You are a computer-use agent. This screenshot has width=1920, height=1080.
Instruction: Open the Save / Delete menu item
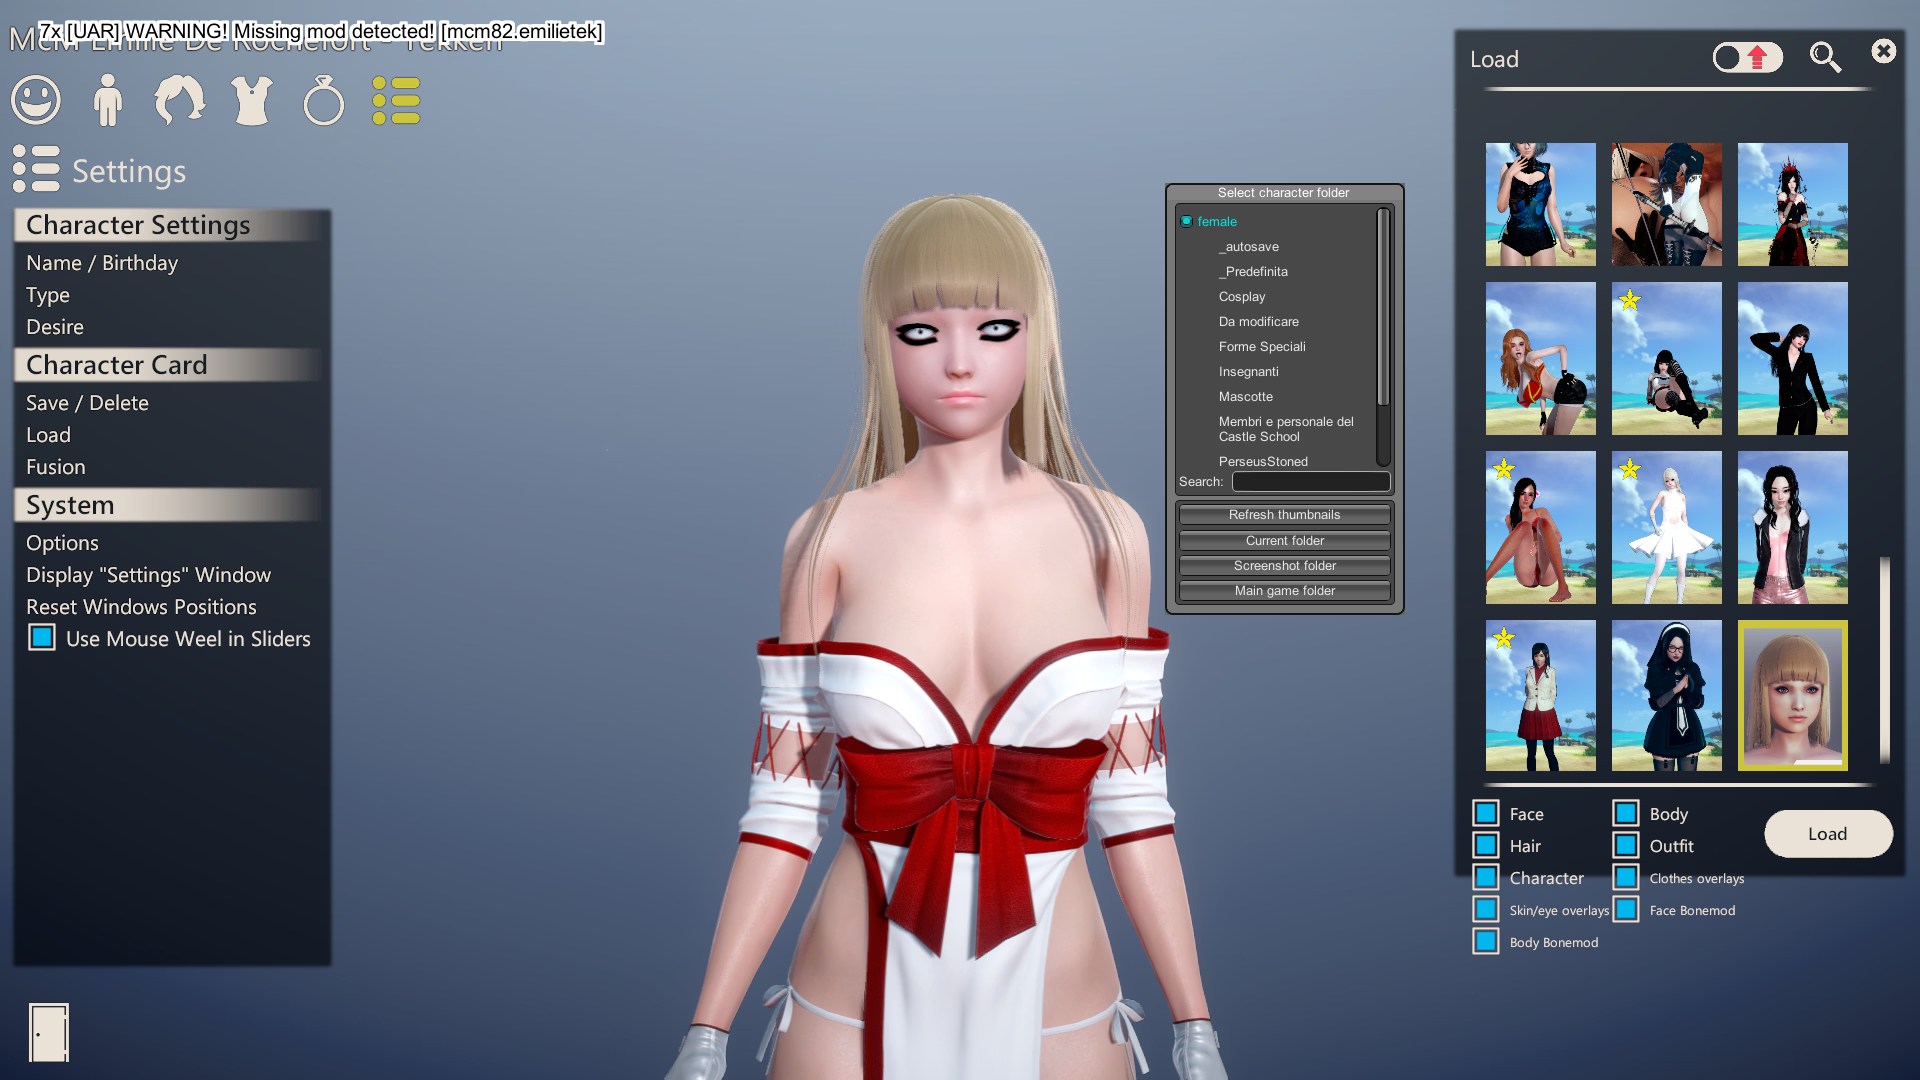[87, 402]
